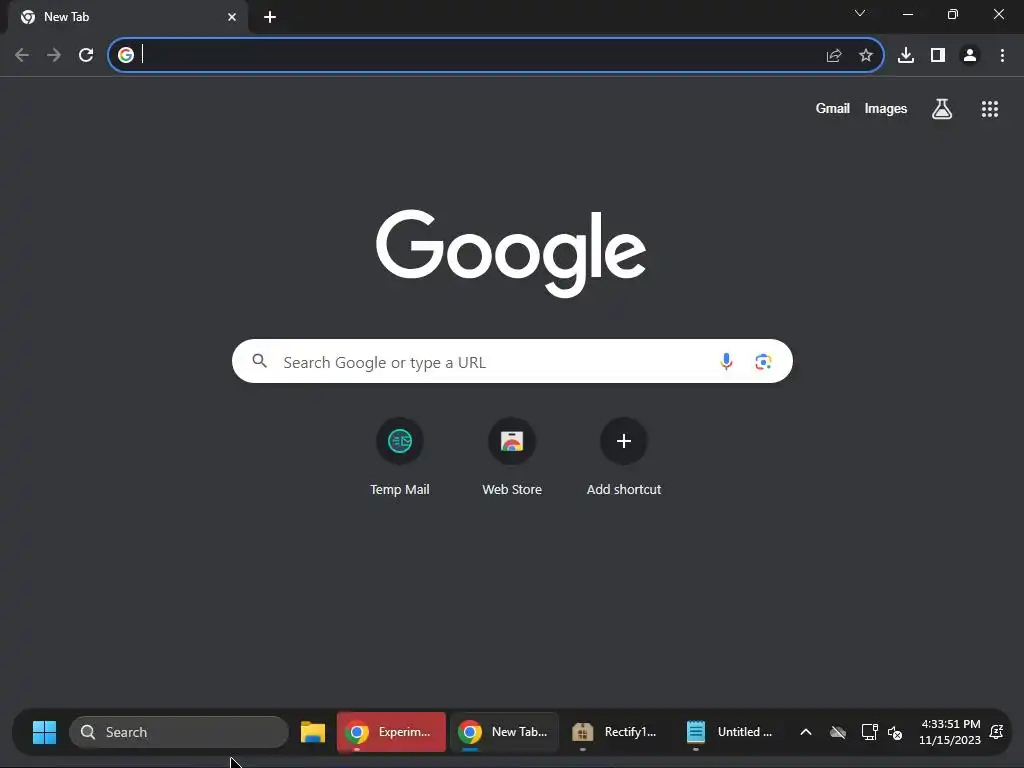Select the New Tab browser tab
The image size is (1024, 768).
pyautogui.click(x=128, y=17)
